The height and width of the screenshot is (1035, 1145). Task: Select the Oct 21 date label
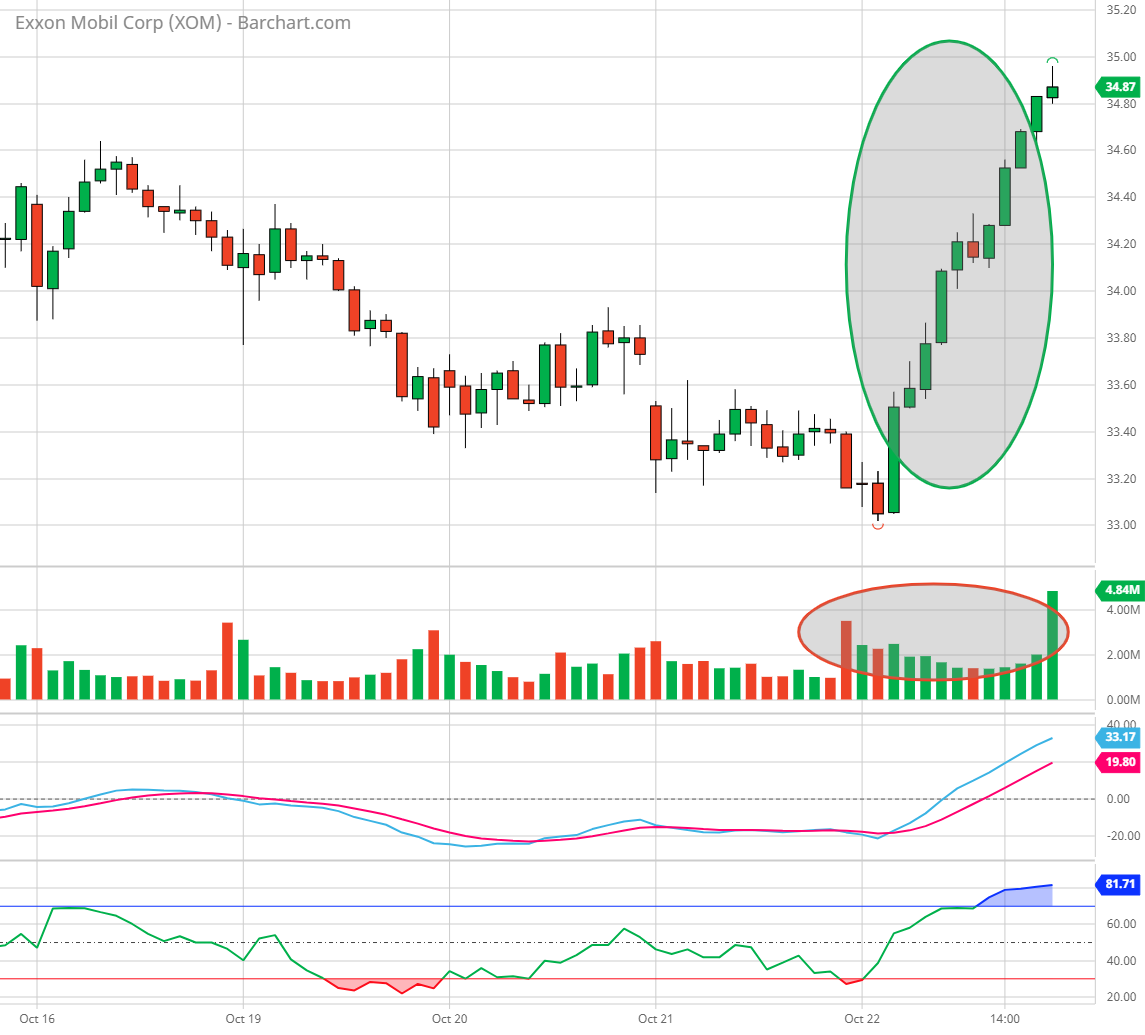point(656,1018)
